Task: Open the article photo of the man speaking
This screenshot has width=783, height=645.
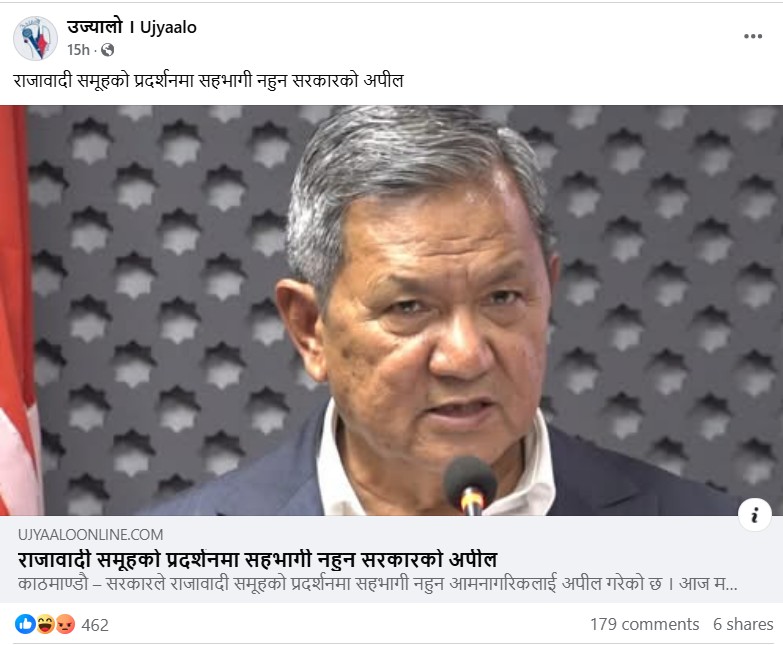Action: point(392,310)
